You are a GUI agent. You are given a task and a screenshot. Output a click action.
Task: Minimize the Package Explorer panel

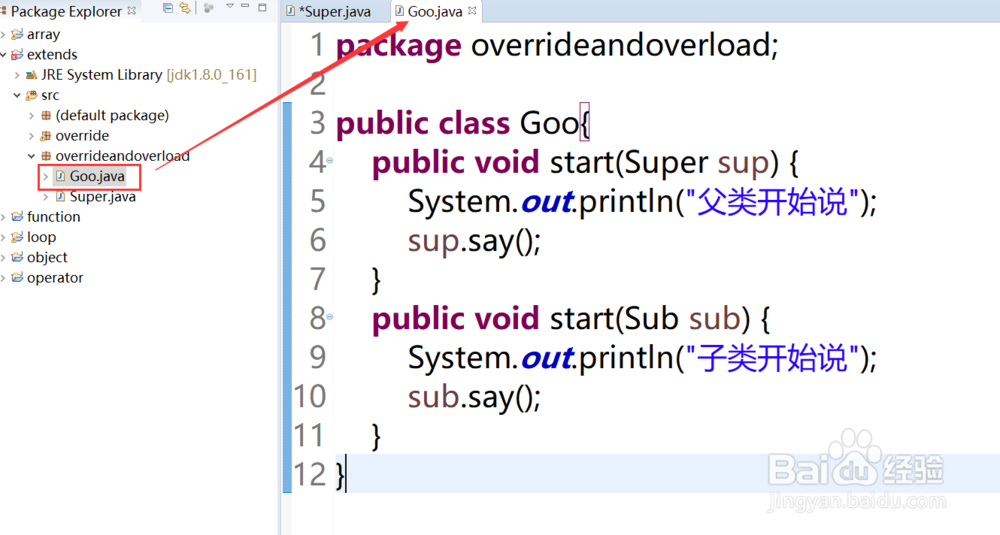tap(245, 7)
